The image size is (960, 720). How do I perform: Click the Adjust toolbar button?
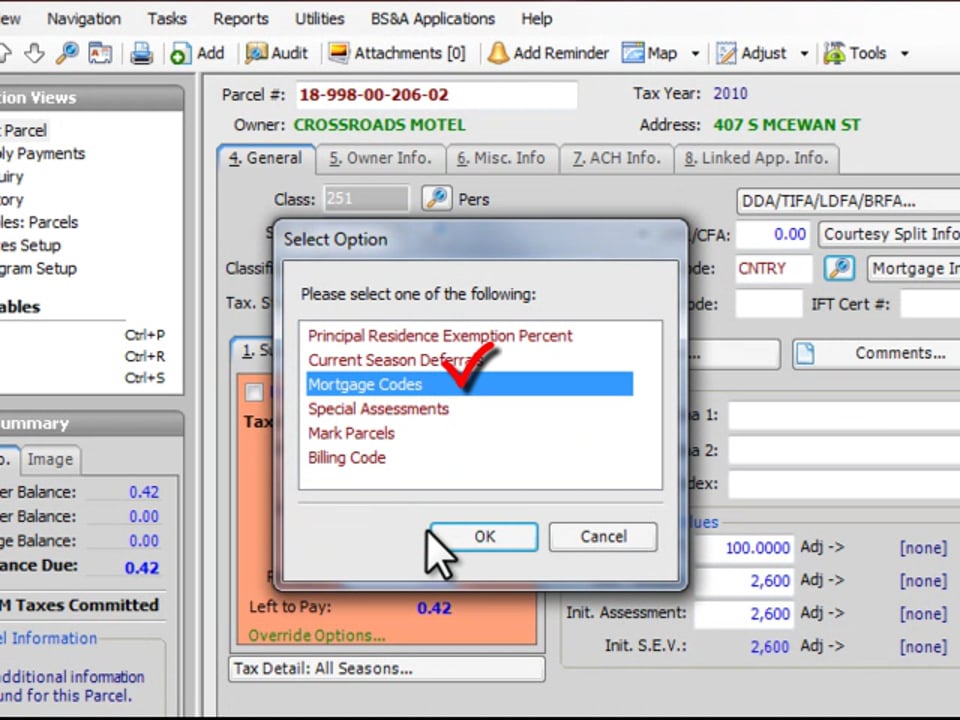[x=751, y=53]
